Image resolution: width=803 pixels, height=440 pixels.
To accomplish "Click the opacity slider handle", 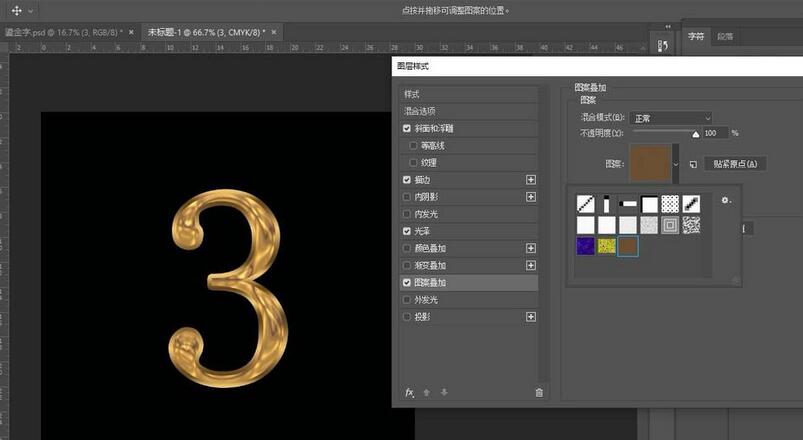I will [x=695, y=134].
